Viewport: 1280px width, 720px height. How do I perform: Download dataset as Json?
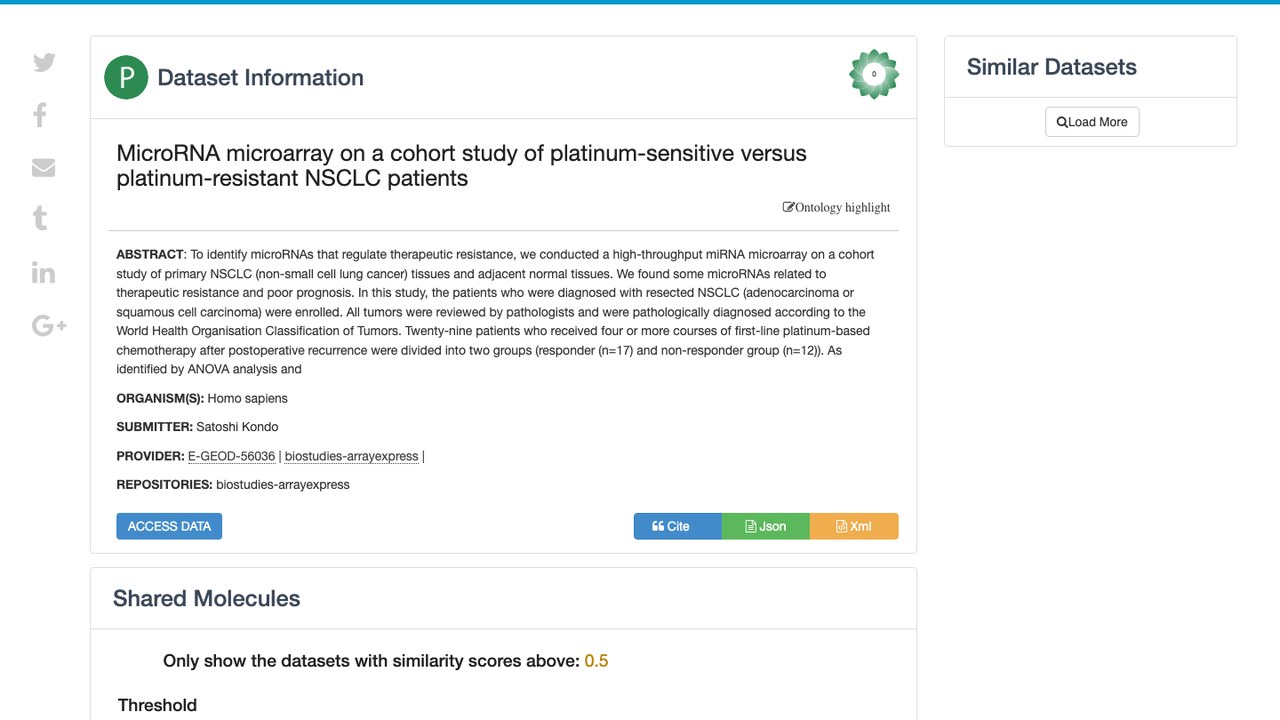coord(765,526)
